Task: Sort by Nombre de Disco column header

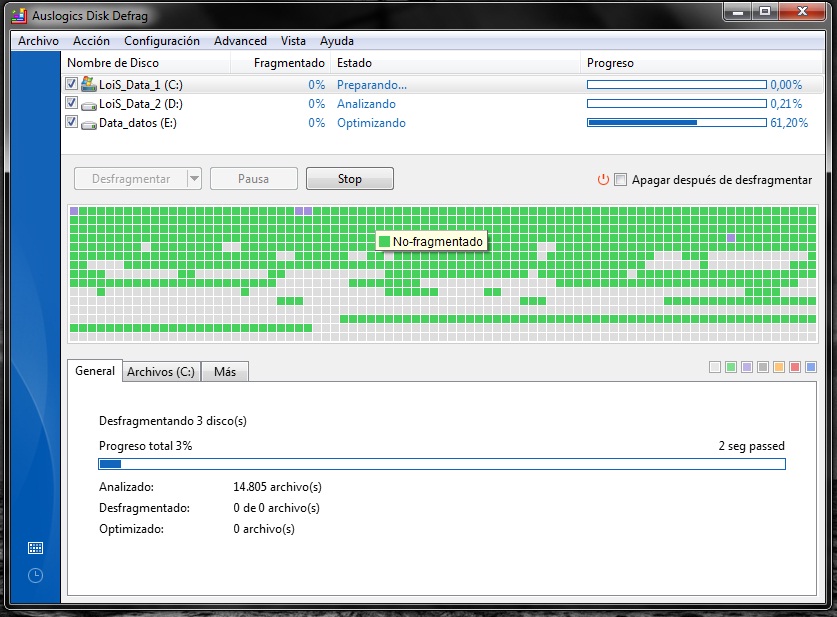Action: (146, 63)
